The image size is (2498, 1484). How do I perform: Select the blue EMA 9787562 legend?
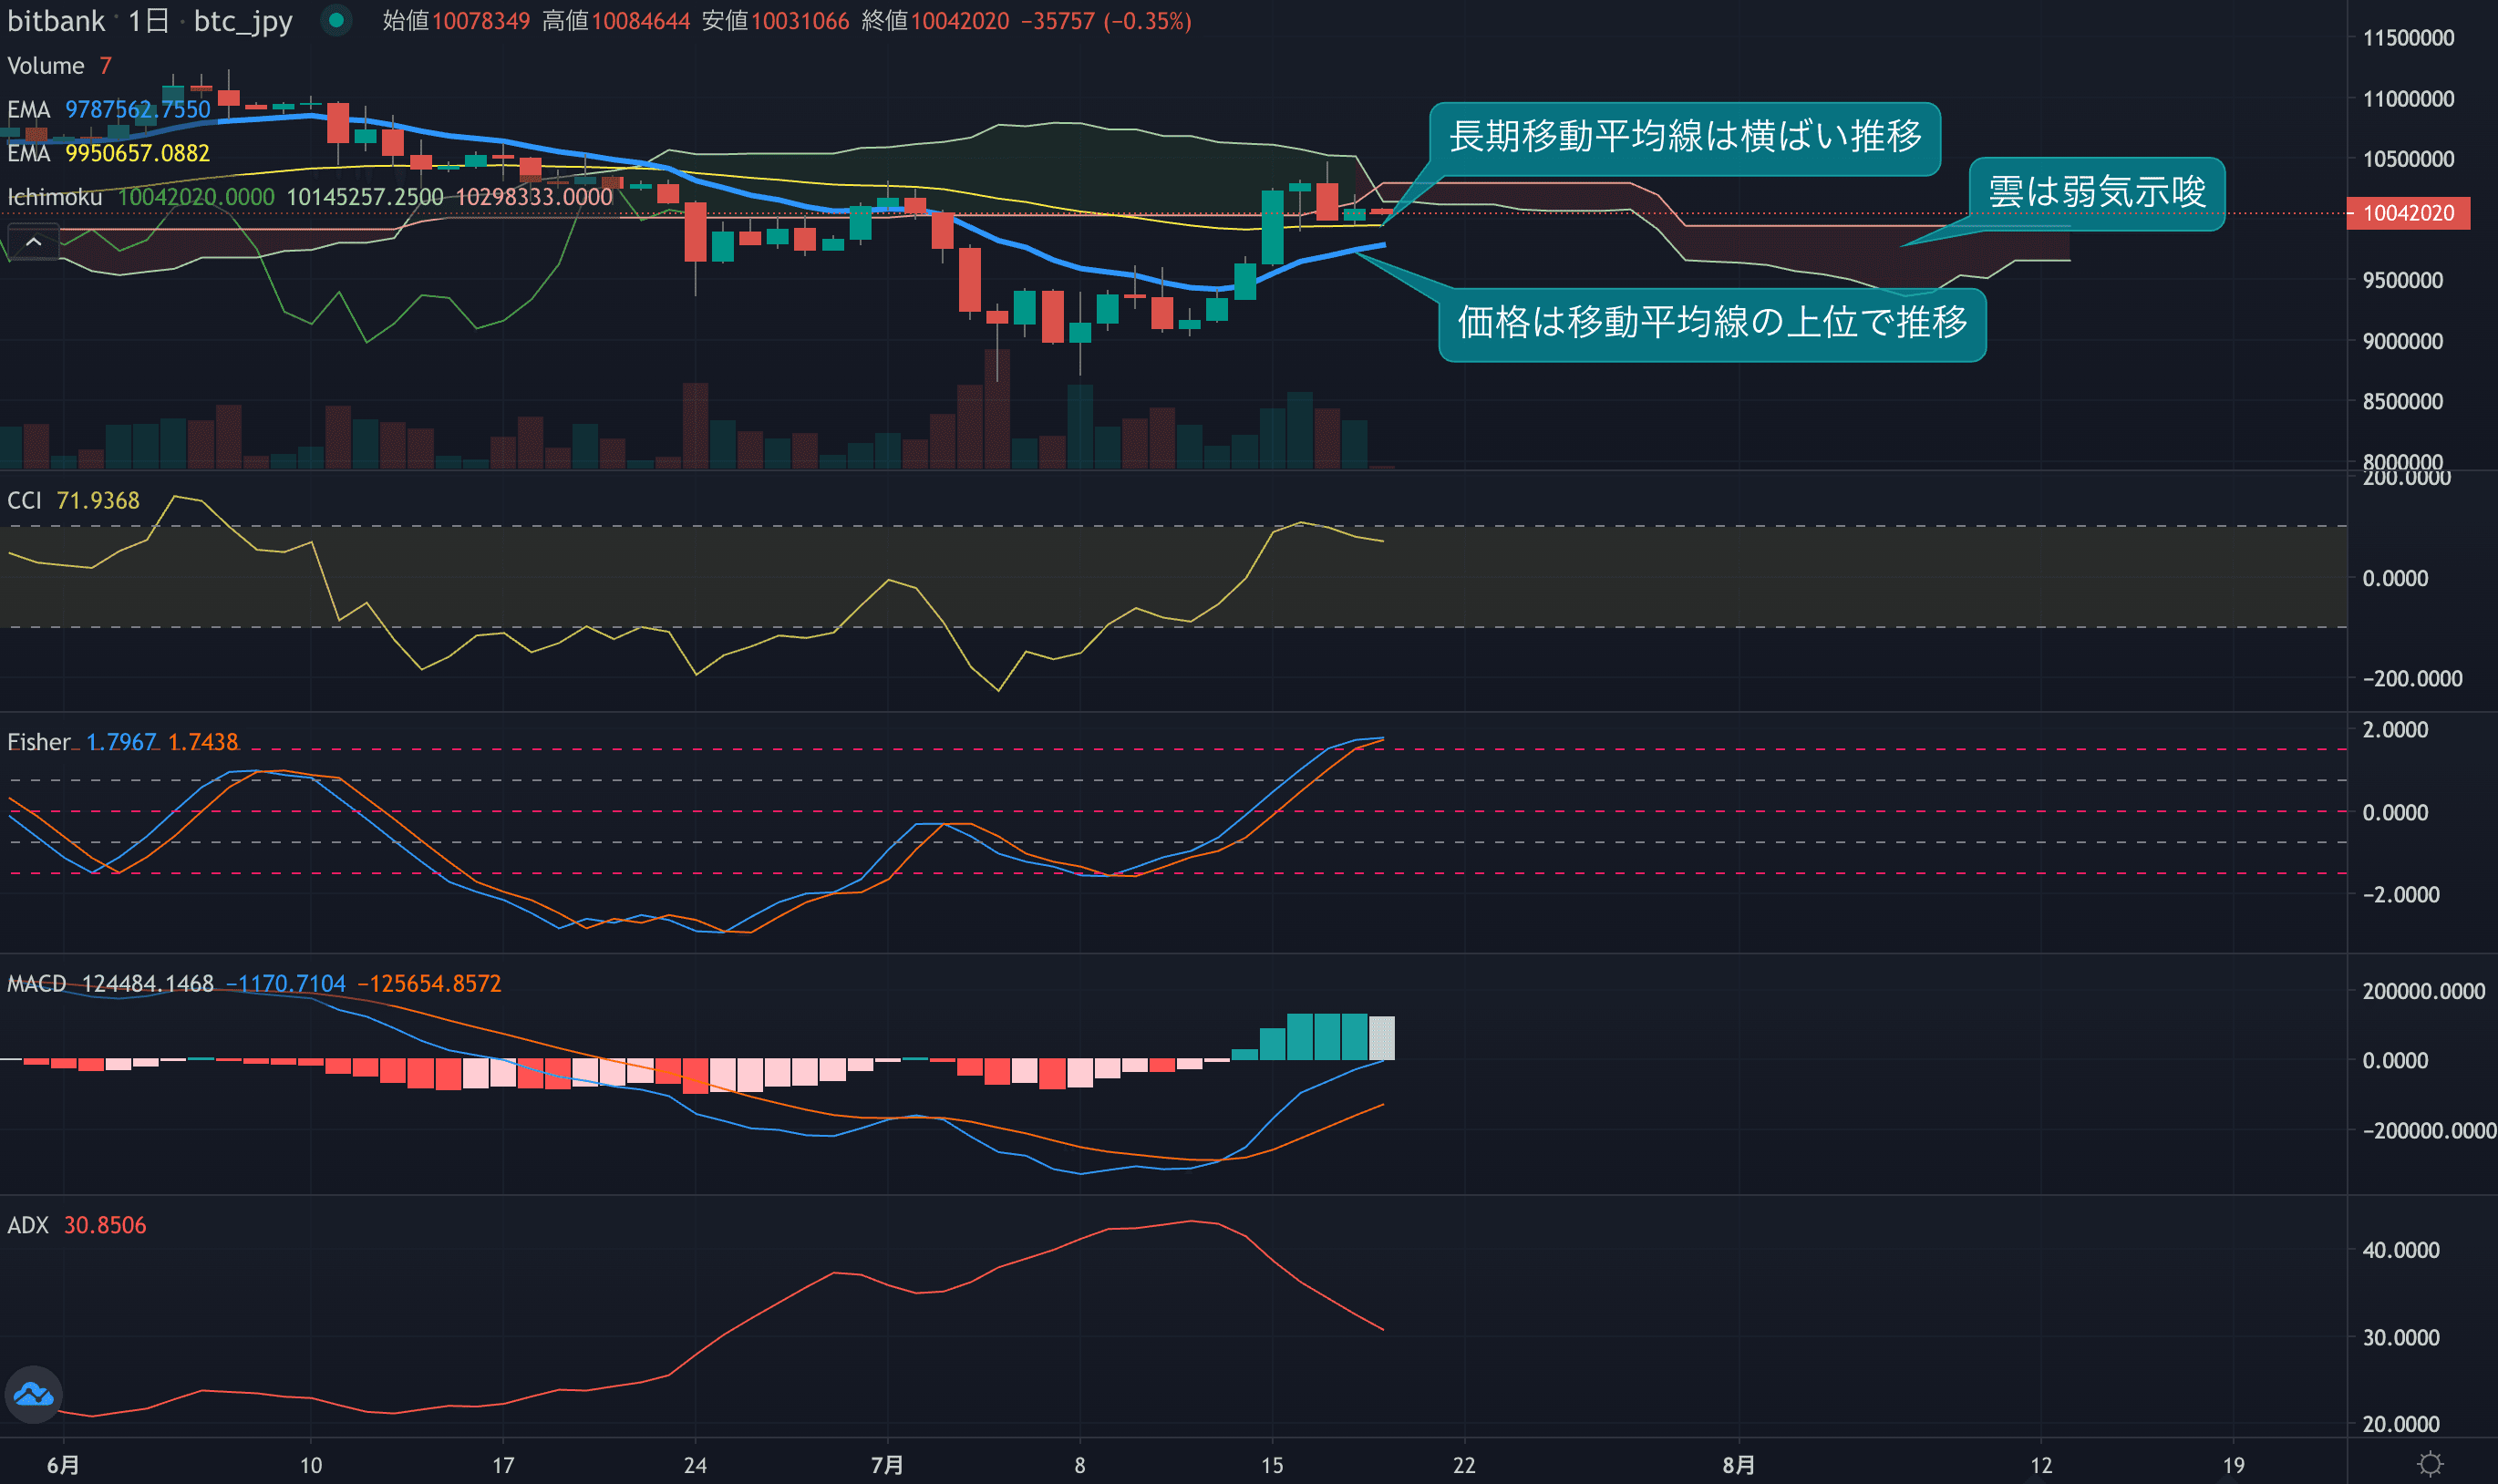(x=108, y=109)
